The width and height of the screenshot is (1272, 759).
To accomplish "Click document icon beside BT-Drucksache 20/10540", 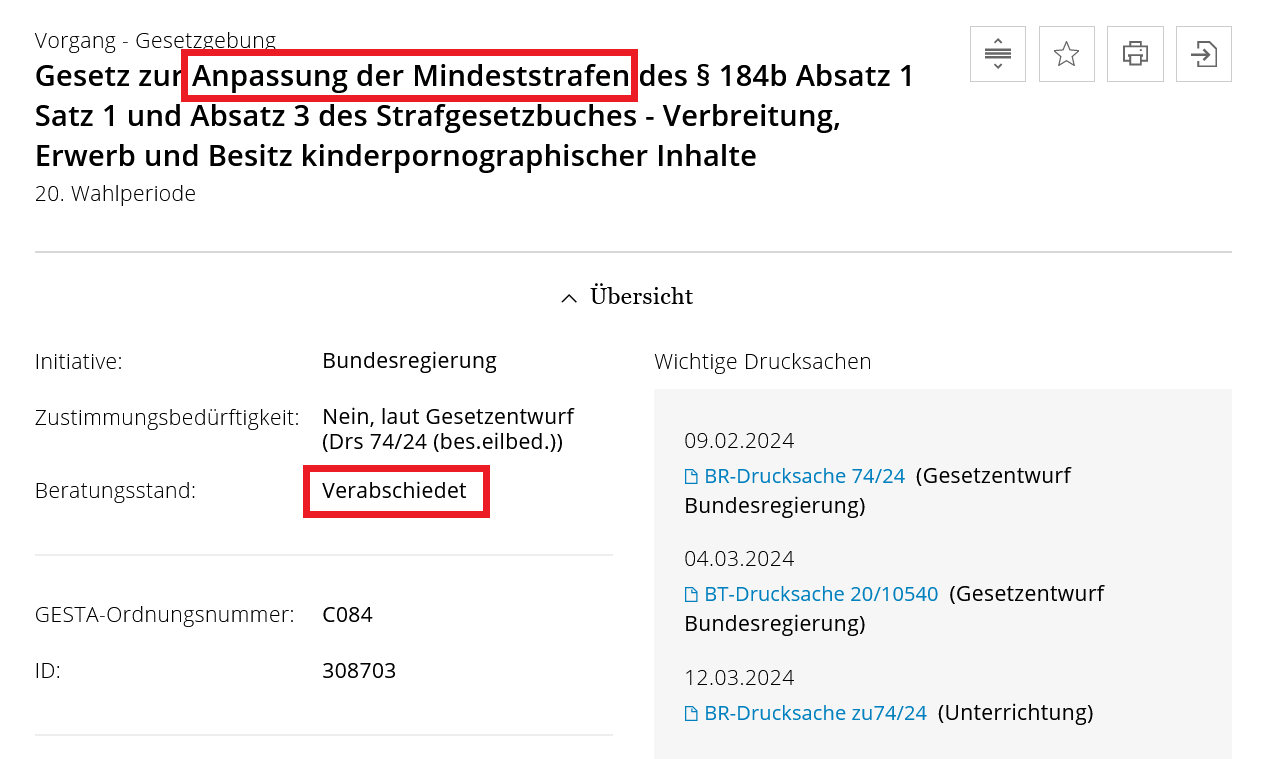I will [x=691, y=595].
